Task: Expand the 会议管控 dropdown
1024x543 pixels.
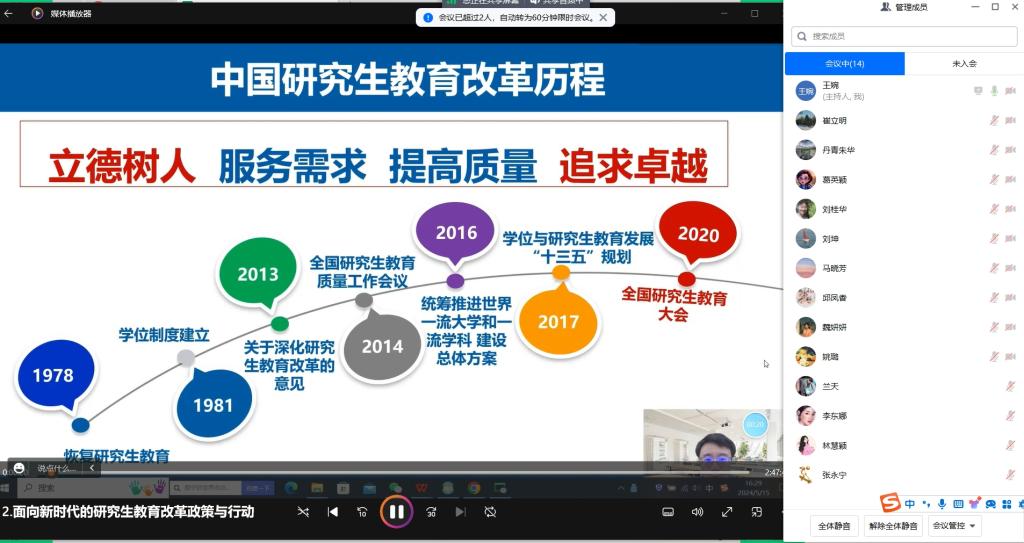Action: click(x=955, y=525)
